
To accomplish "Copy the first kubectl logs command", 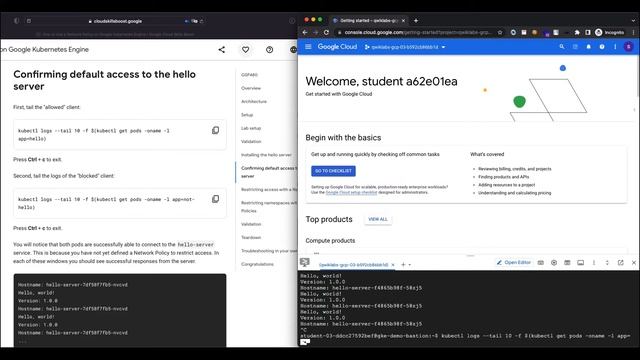I will pos(216,130).
